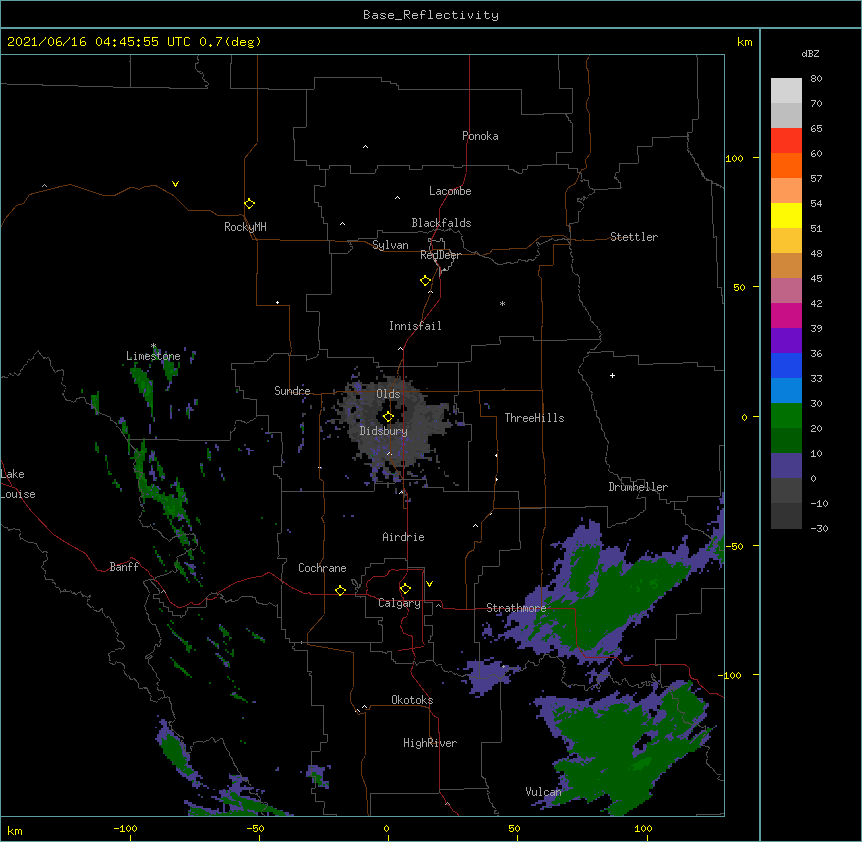The height and width of the screenshot is (842, 862).
Task: Click the Didsbury city label
Action: tap(383, 431)
